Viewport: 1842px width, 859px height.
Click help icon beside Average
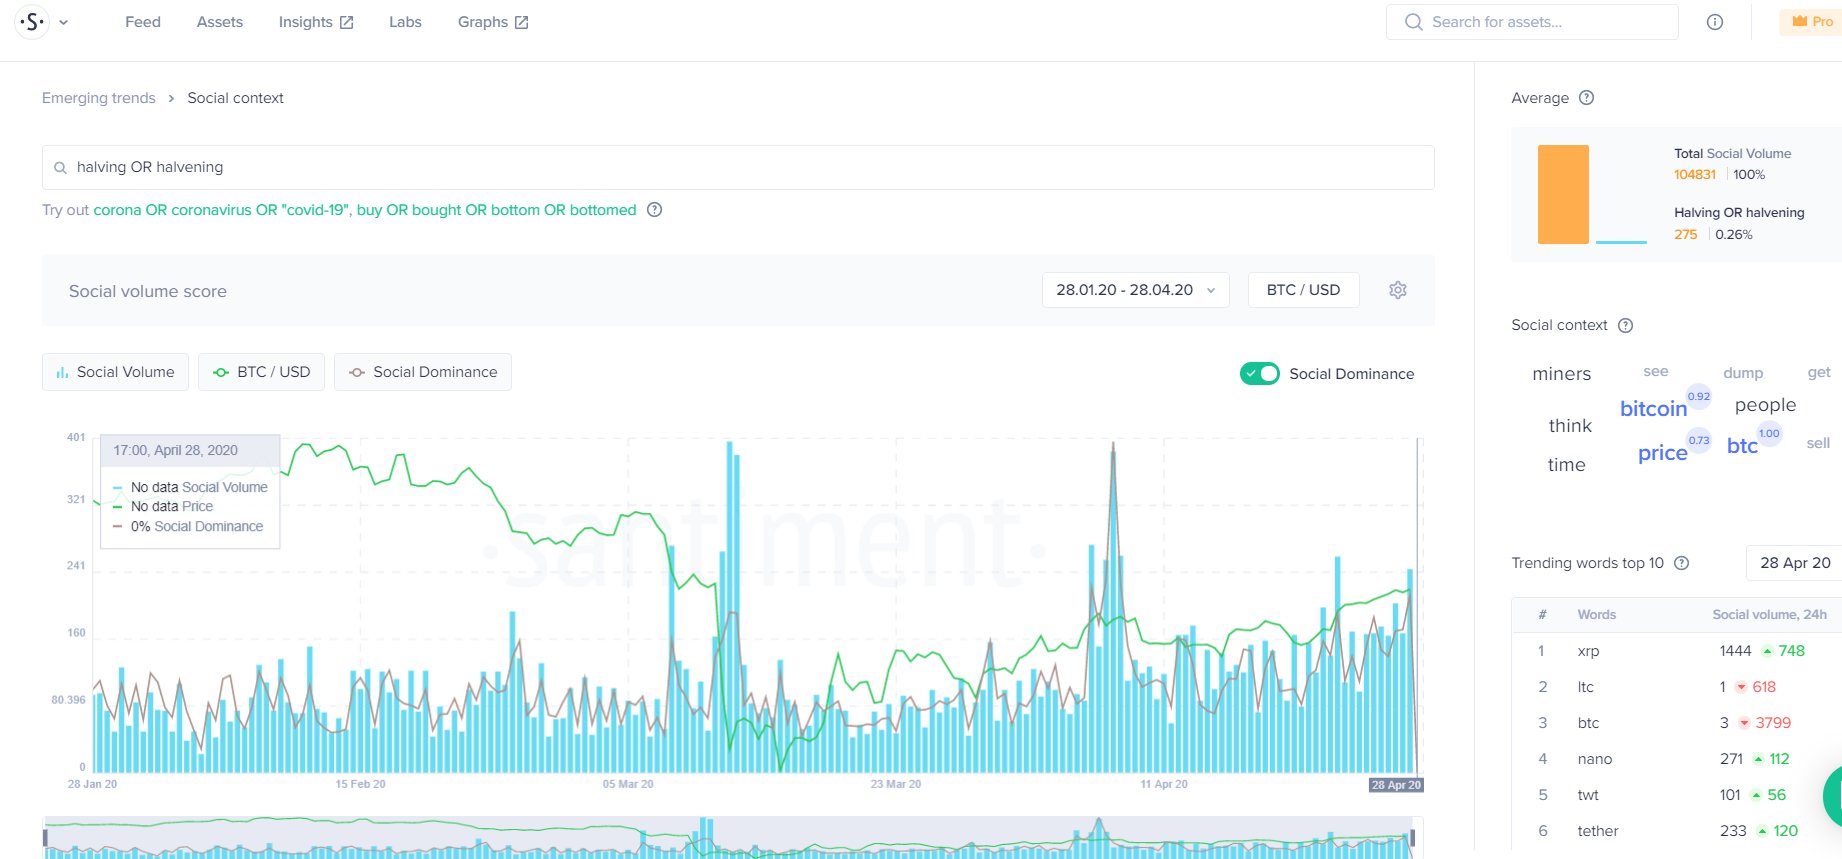pos(1586,98)
